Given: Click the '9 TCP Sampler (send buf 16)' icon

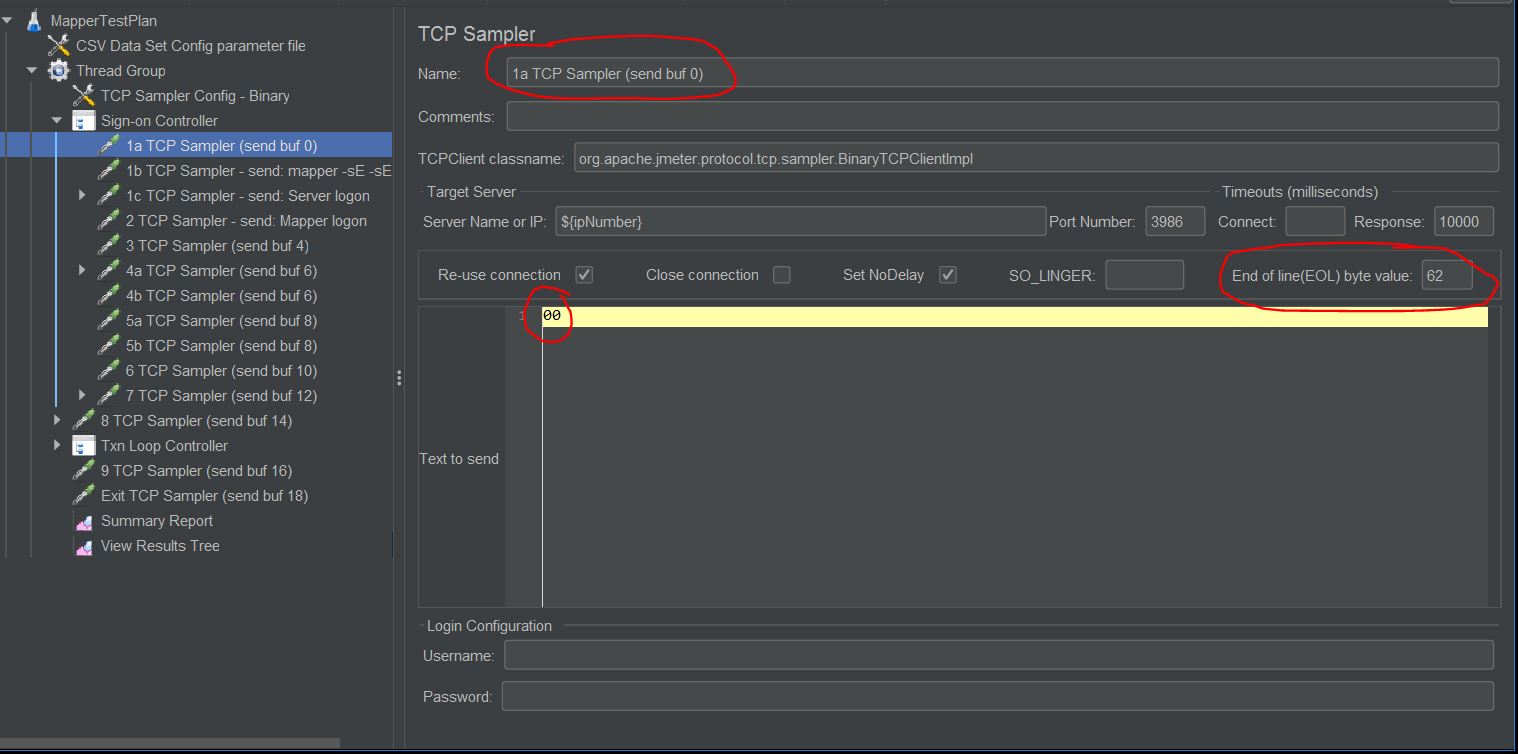Looking at the screenshot, I should pos(84,470).
